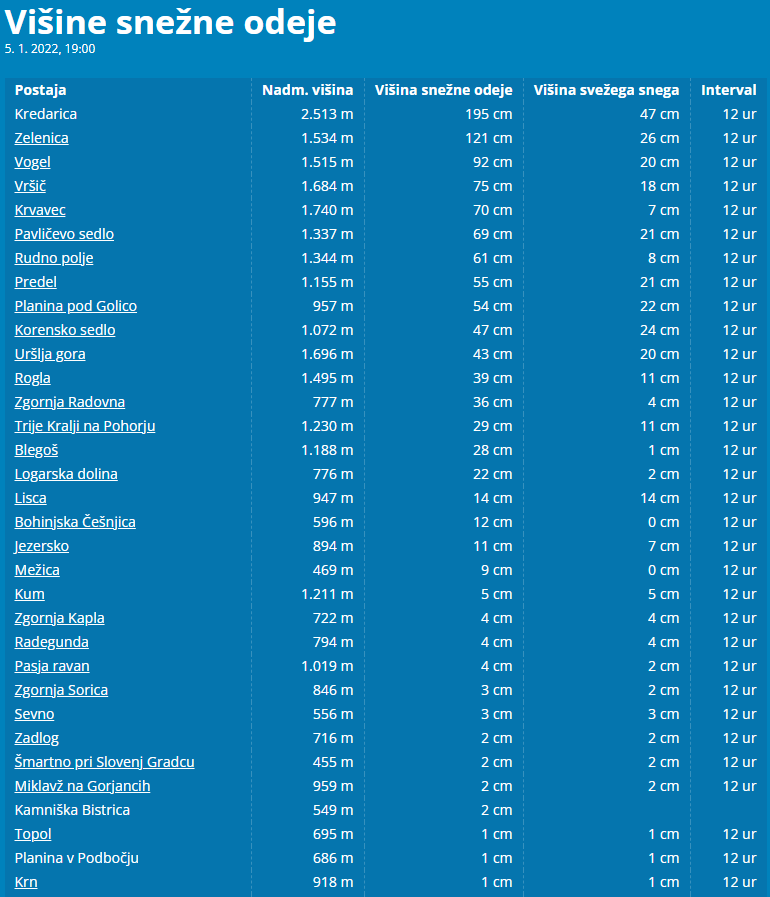Open Korensko sedlo station details
This screenshot has height=897, width=770.
tap(65, 330)
